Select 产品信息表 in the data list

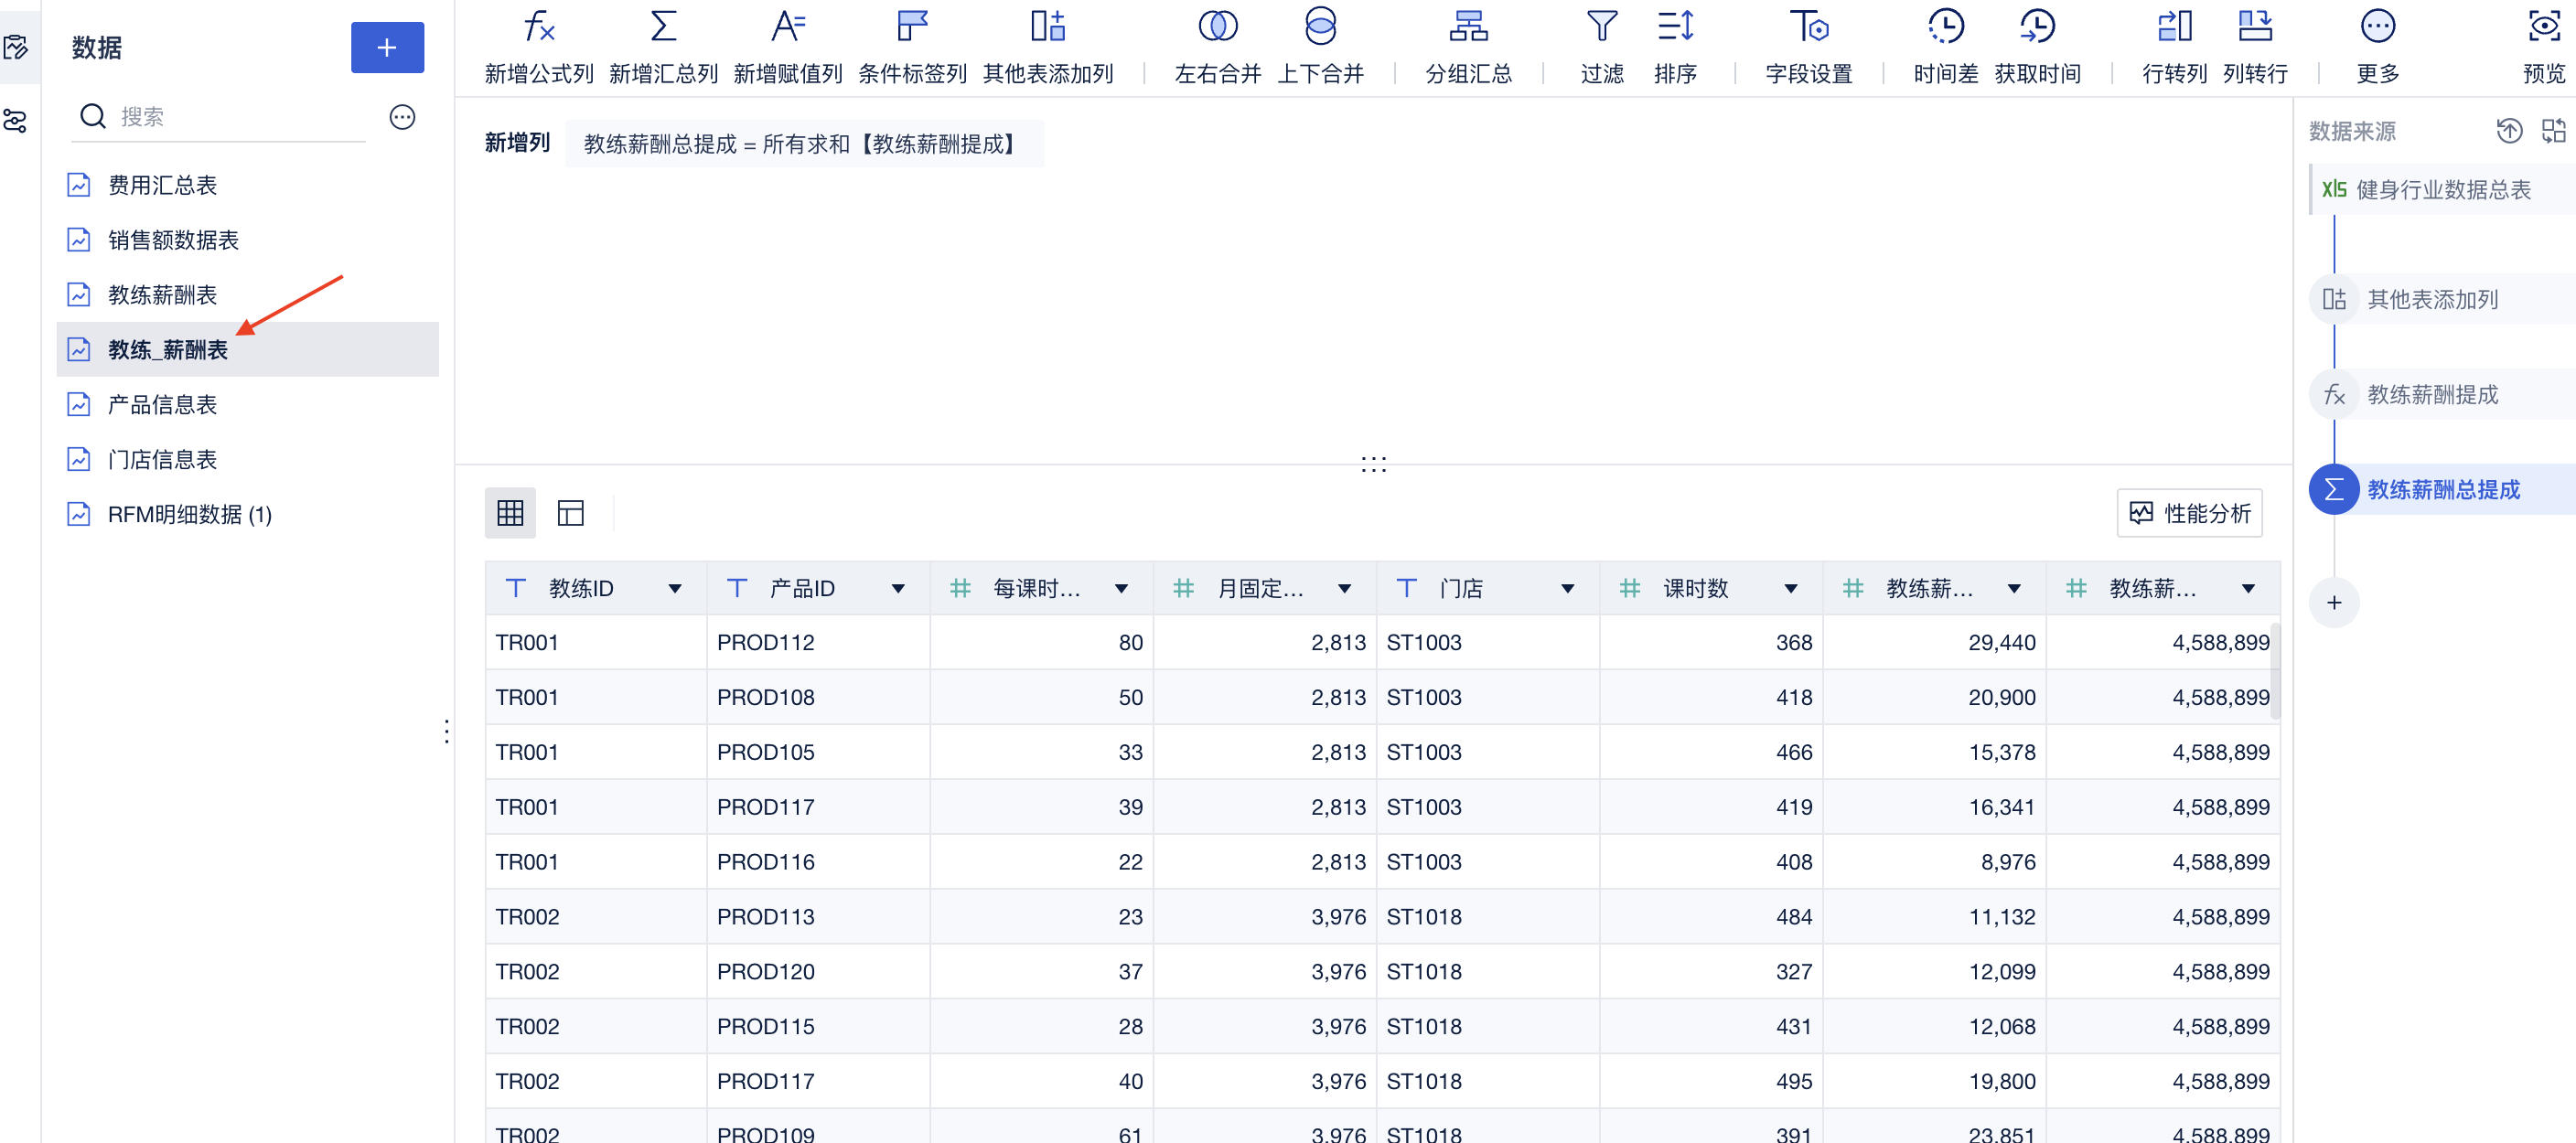click(162, 404)
